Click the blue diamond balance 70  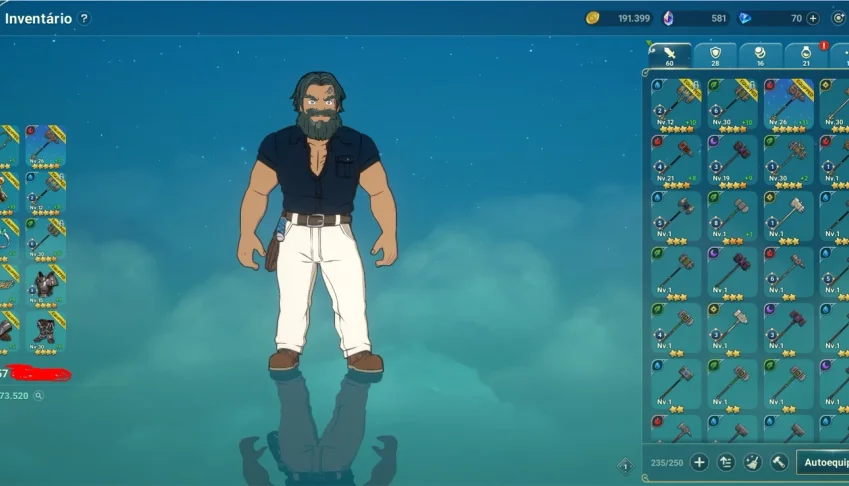(x=772, y=18)
